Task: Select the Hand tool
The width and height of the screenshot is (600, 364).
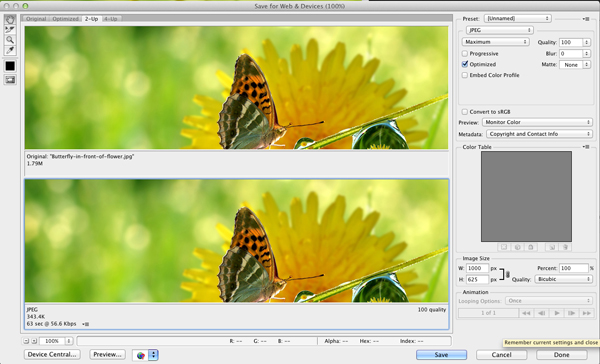Action: tap(10, 19)
